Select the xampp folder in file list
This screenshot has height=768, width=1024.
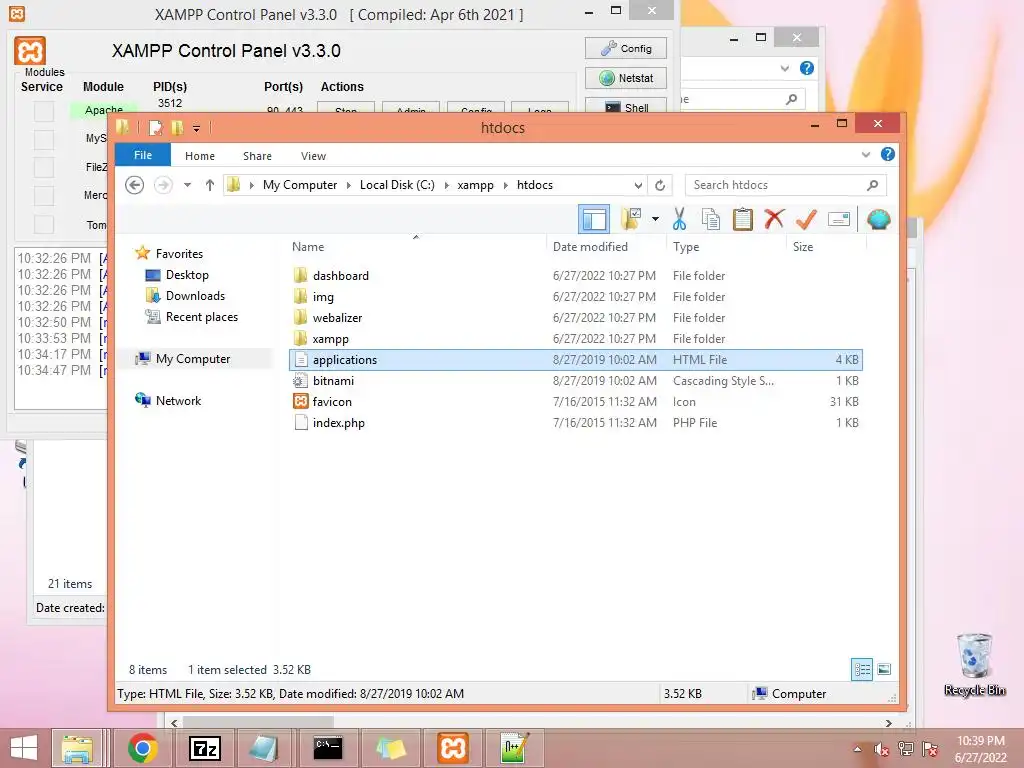coord(575,338)
